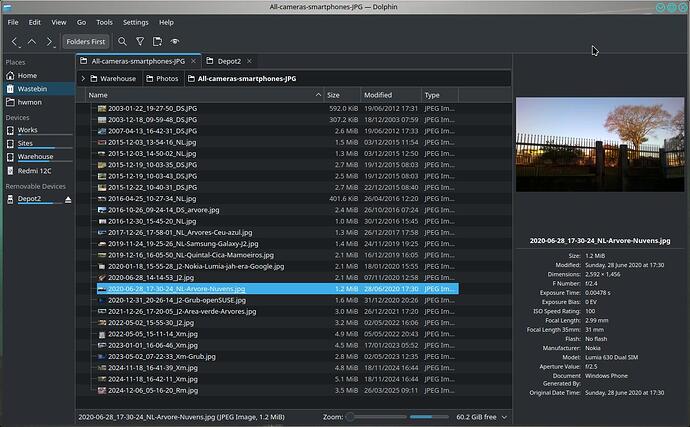Open the search magnifier in the toolbar
The image size is (690, 427).
point(122,42)
